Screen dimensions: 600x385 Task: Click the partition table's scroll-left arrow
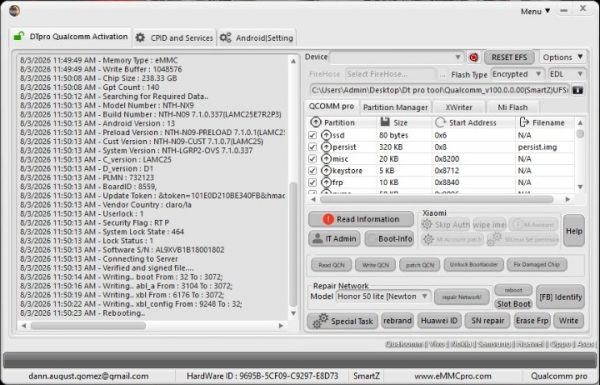(313, 199)
